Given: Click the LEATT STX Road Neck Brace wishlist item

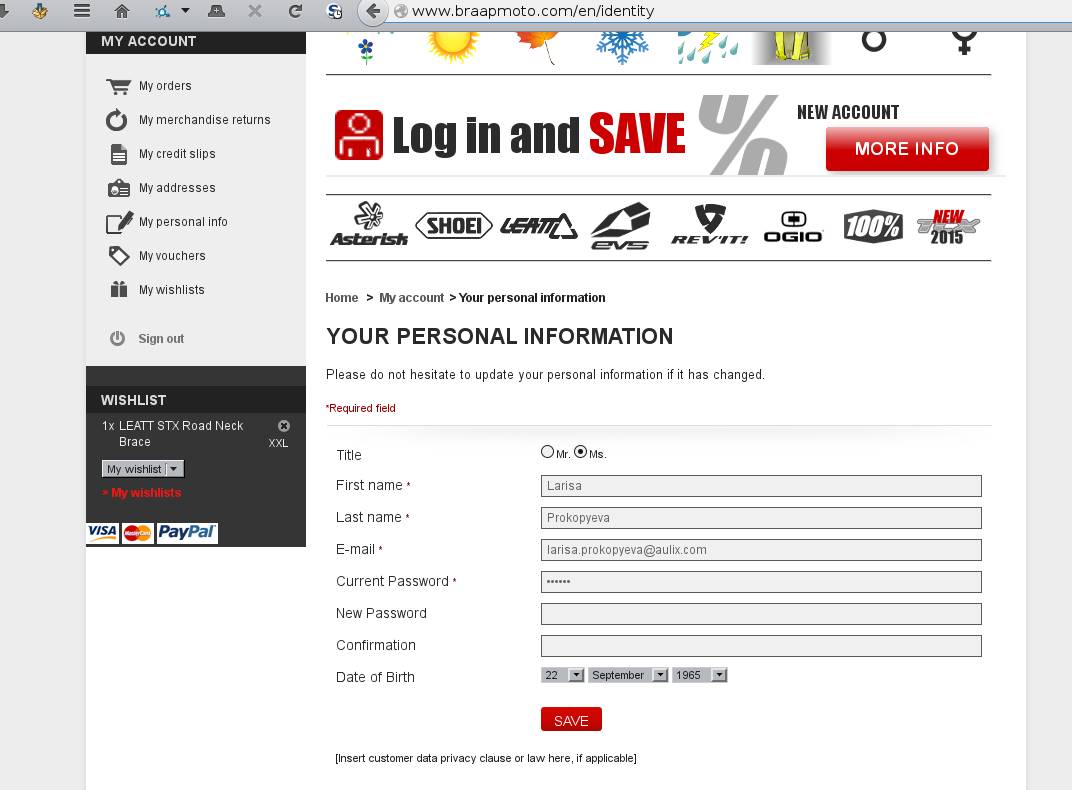Looking at the screenshot, I should point(180,434).
